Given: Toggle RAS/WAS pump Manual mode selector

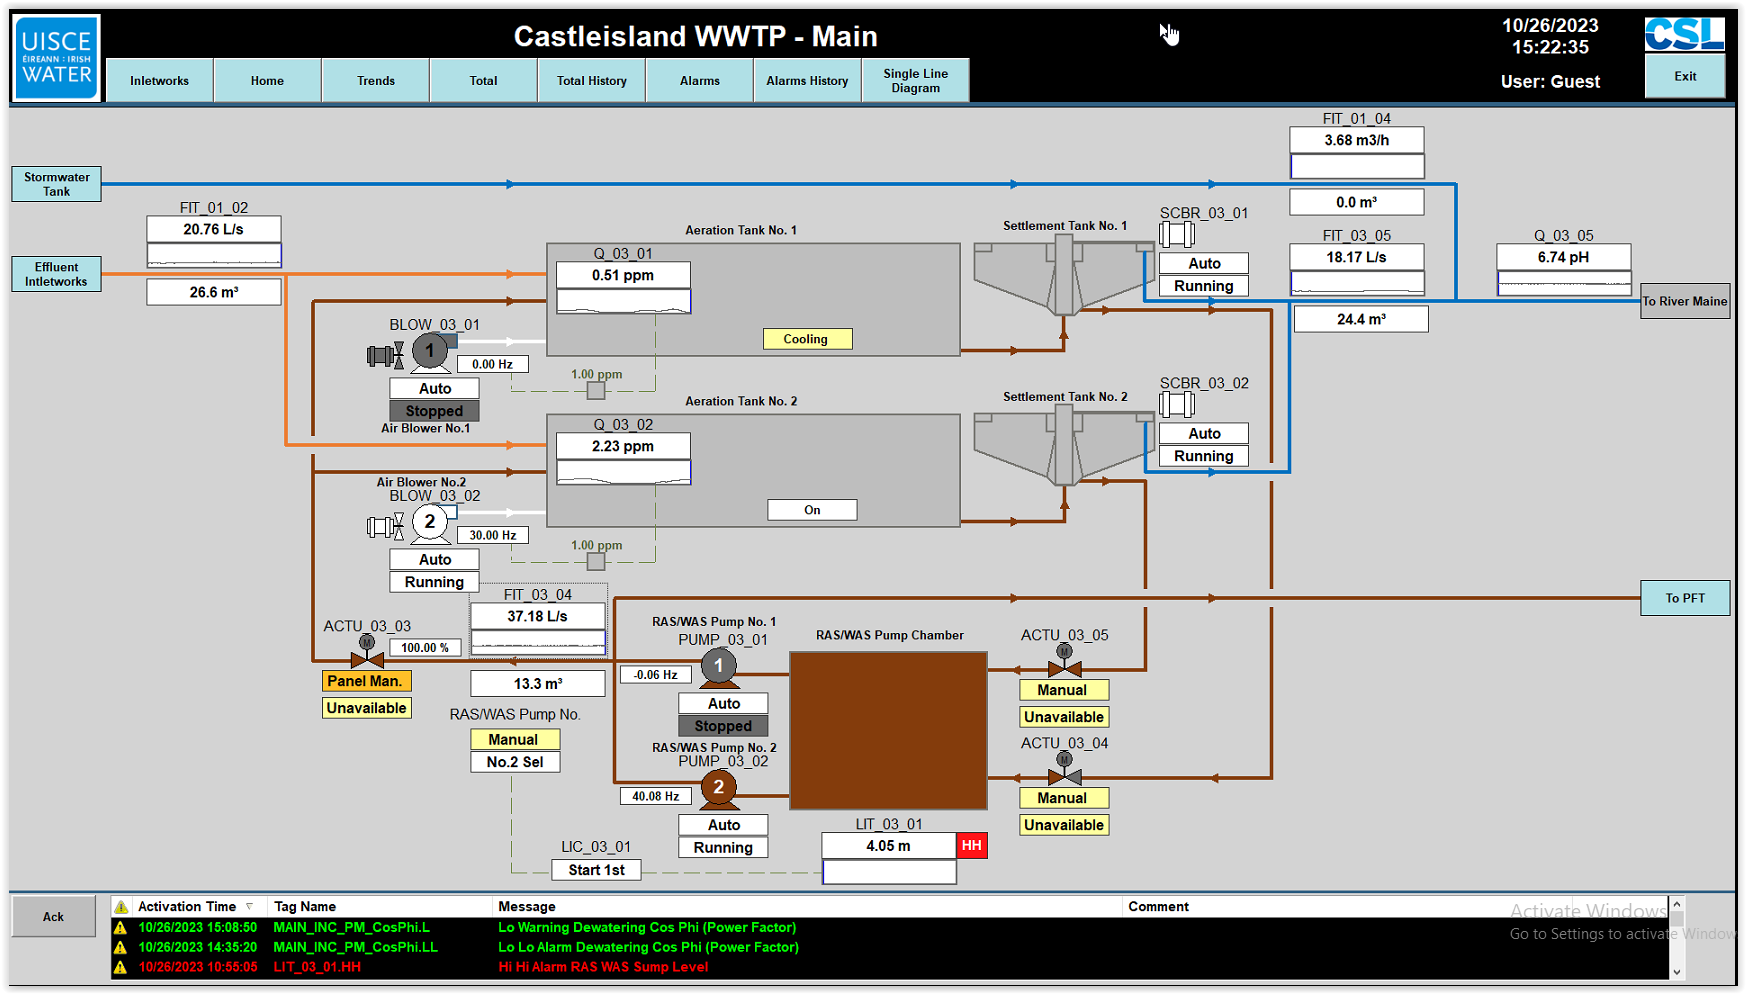Looking at the screenshot, I should [514, 740].
